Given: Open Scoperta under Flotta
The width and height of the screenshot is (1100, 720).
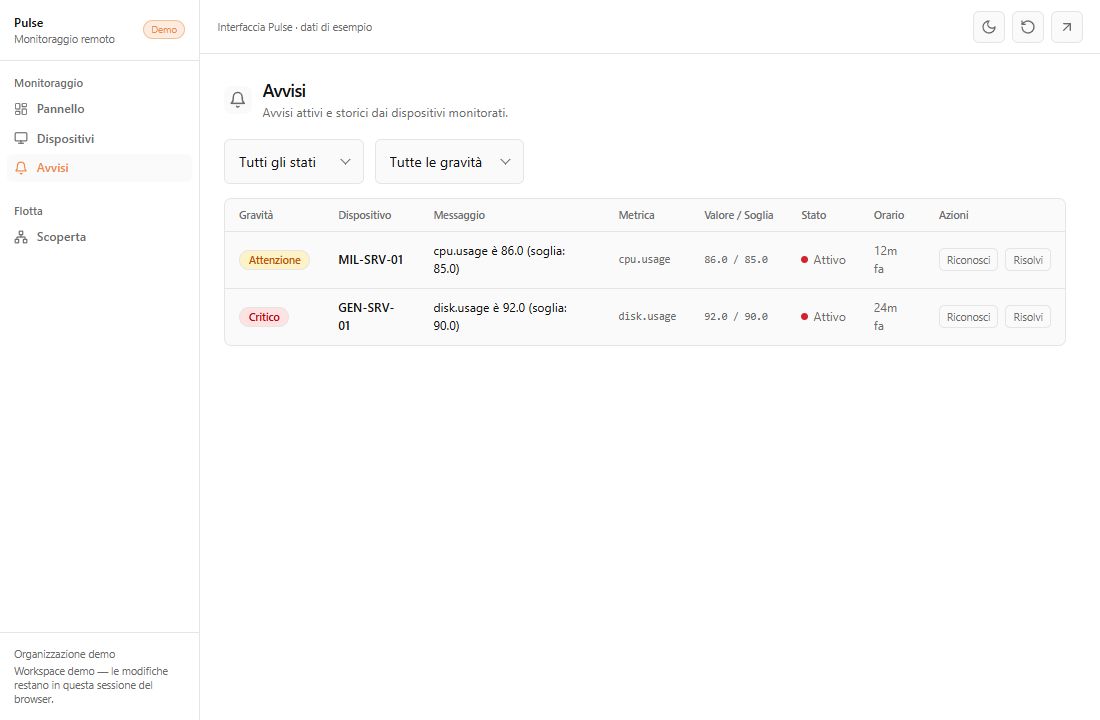Looking at the screenshot, I should coord(99,237).
